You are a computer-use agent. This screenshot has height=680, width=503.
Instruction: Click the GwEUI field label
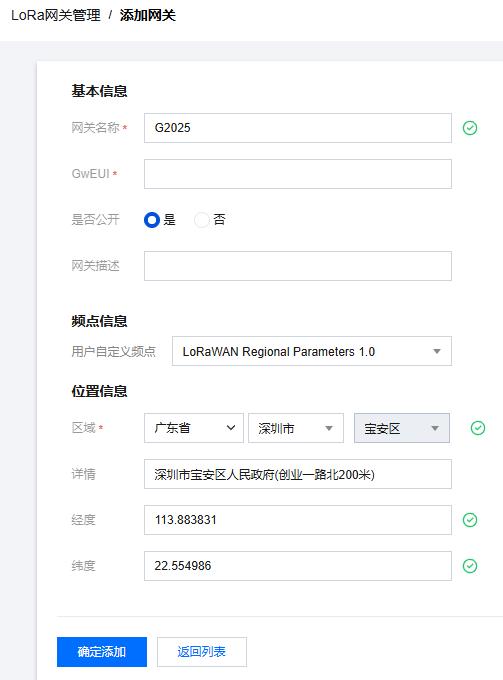pos(91,174)
